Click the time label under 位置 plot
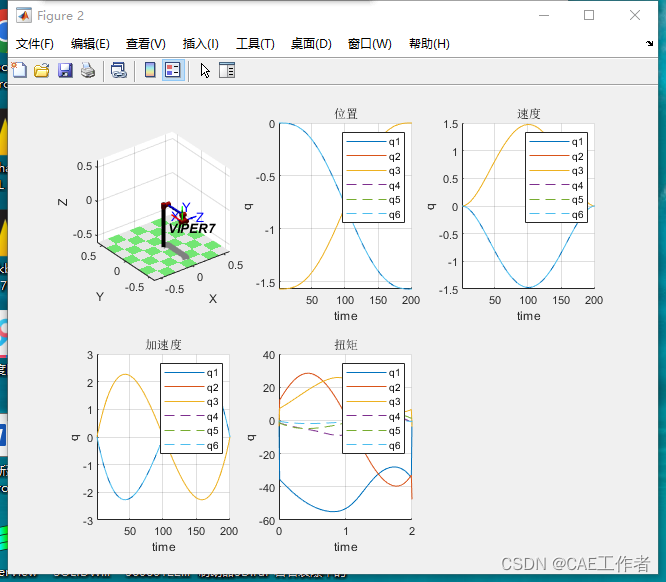This screenshot has width=666, height=582. pos(345,316)
